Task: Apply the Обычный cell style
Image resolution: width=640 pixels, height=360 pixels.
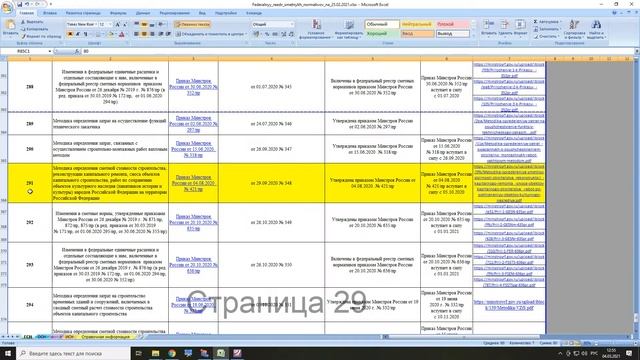Action: point(382,24)
